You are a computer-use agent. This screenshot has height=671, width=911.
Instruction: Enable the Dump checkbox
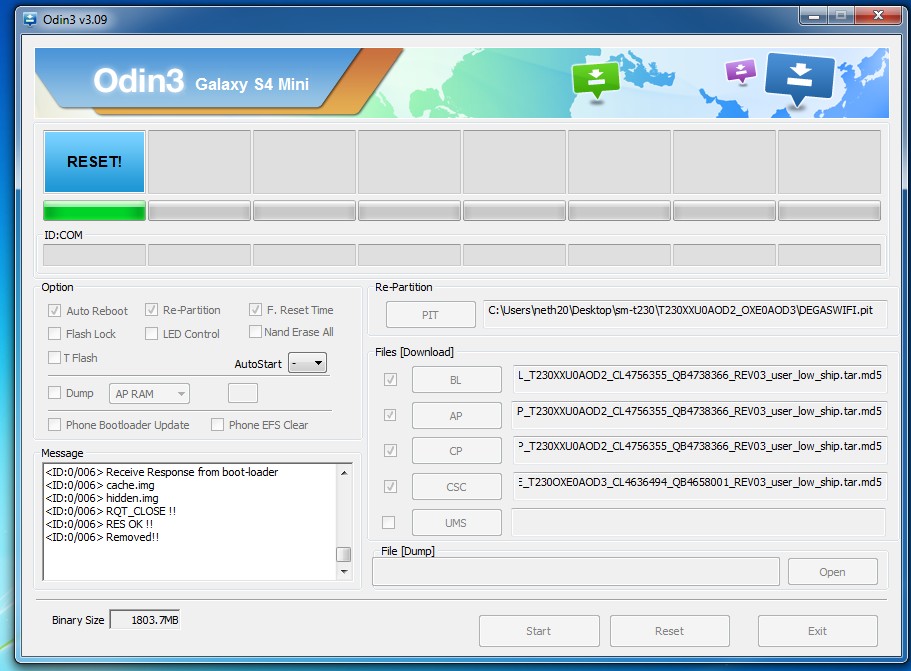pyautogui.click(x=55, y=393)
